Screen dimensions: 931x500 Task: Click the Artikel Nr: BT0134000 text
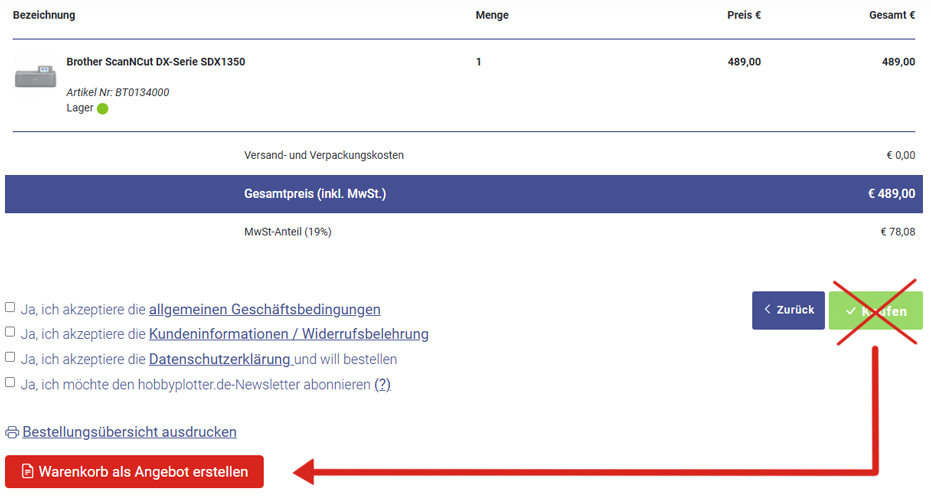click(118, 92)
